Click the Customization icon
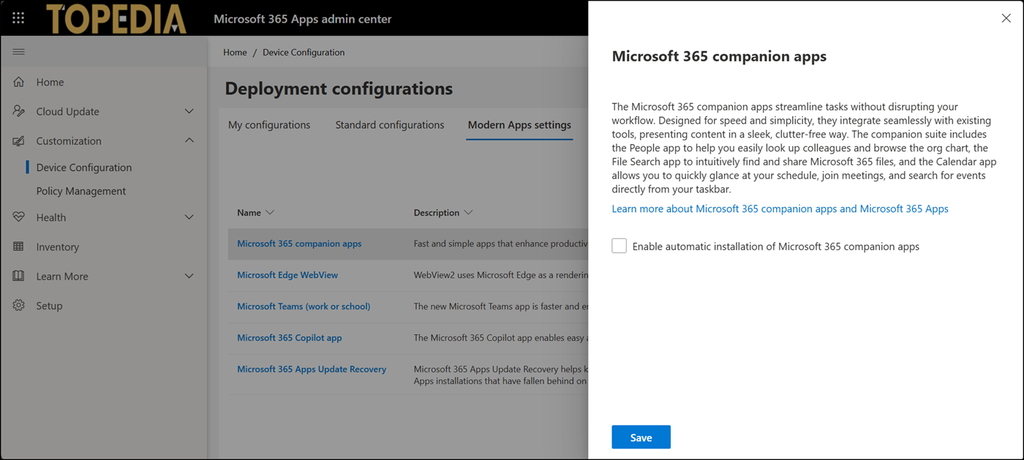Viewport: 1024px width, 460px height. pyautogui.click(x=18, y=141)
